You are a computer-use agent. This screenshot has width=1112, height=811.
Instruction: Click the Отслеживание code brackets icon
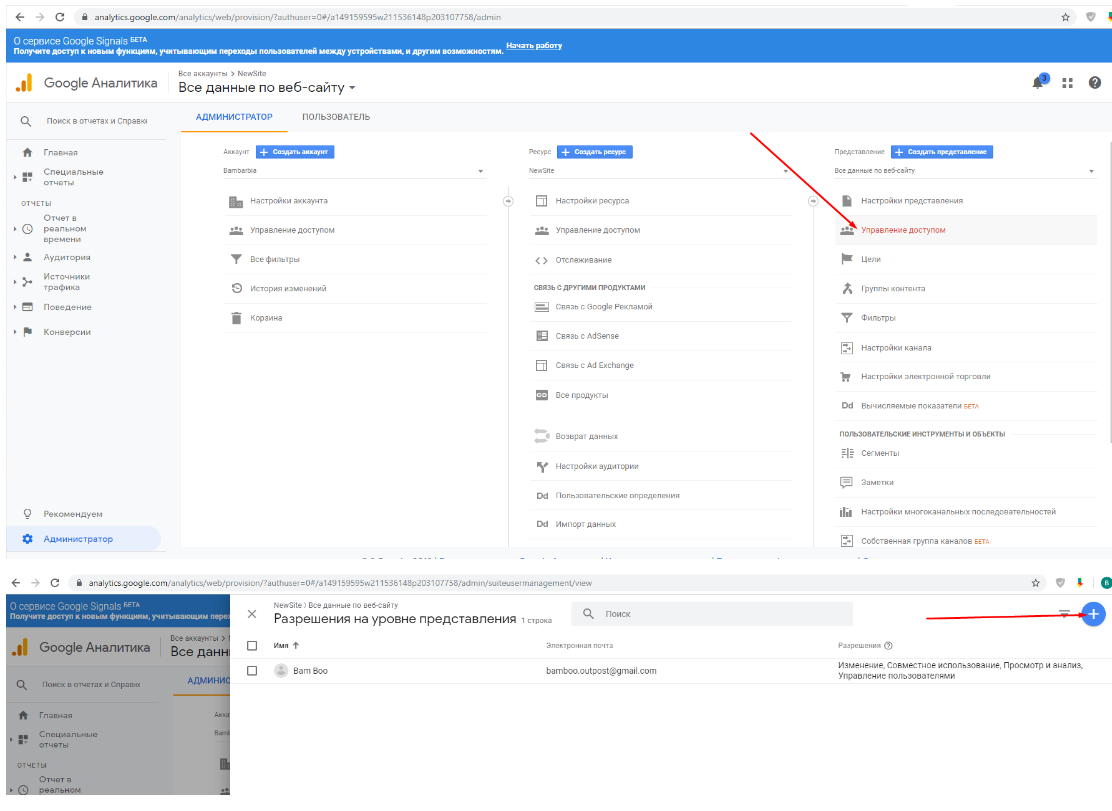(x=541, y=260)
